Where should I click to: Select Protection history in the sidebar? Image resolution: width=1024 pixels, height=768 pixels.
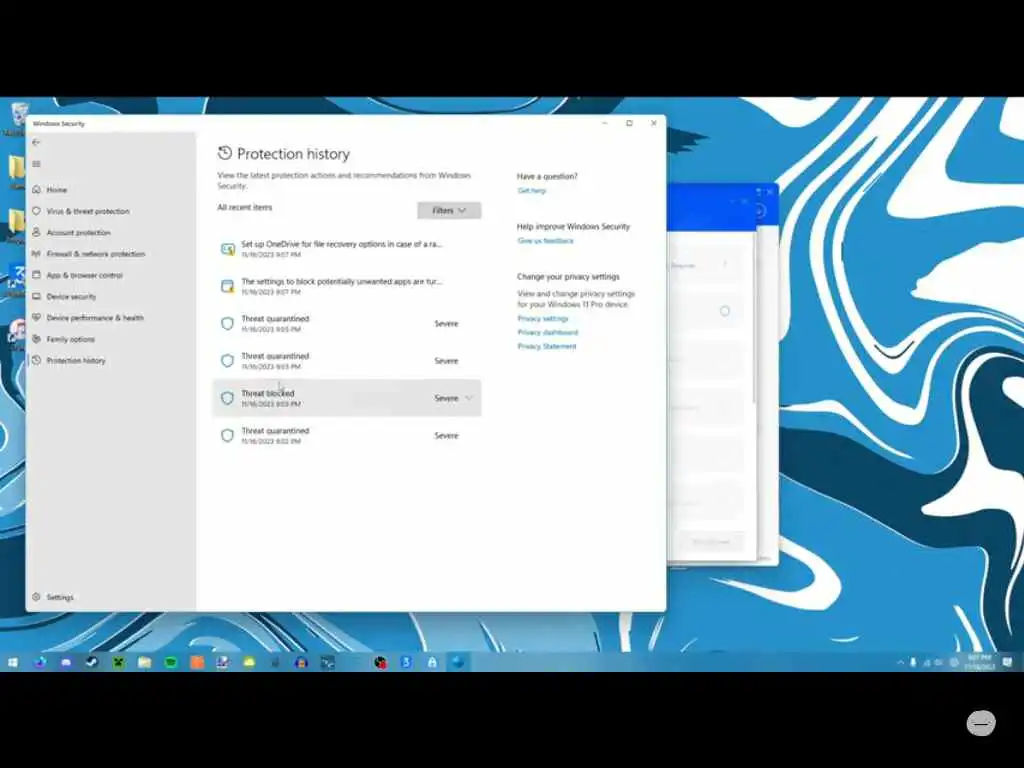[x=76, y=360]
